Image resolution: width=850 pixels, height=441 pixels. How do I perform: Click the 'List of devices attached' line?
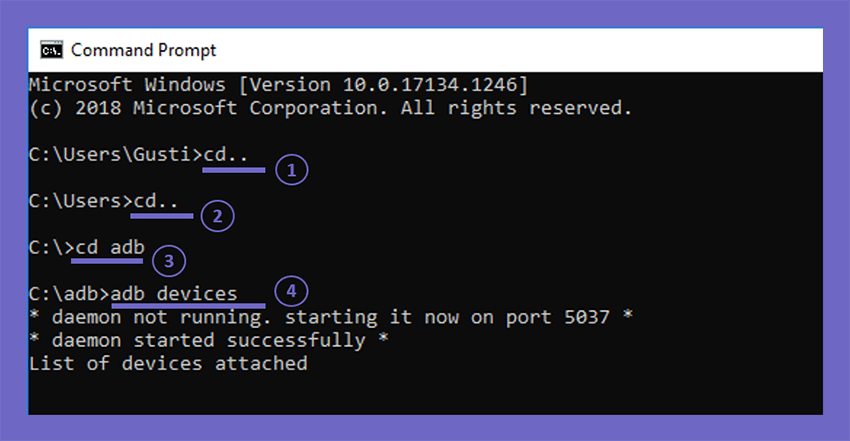(169, 363)
